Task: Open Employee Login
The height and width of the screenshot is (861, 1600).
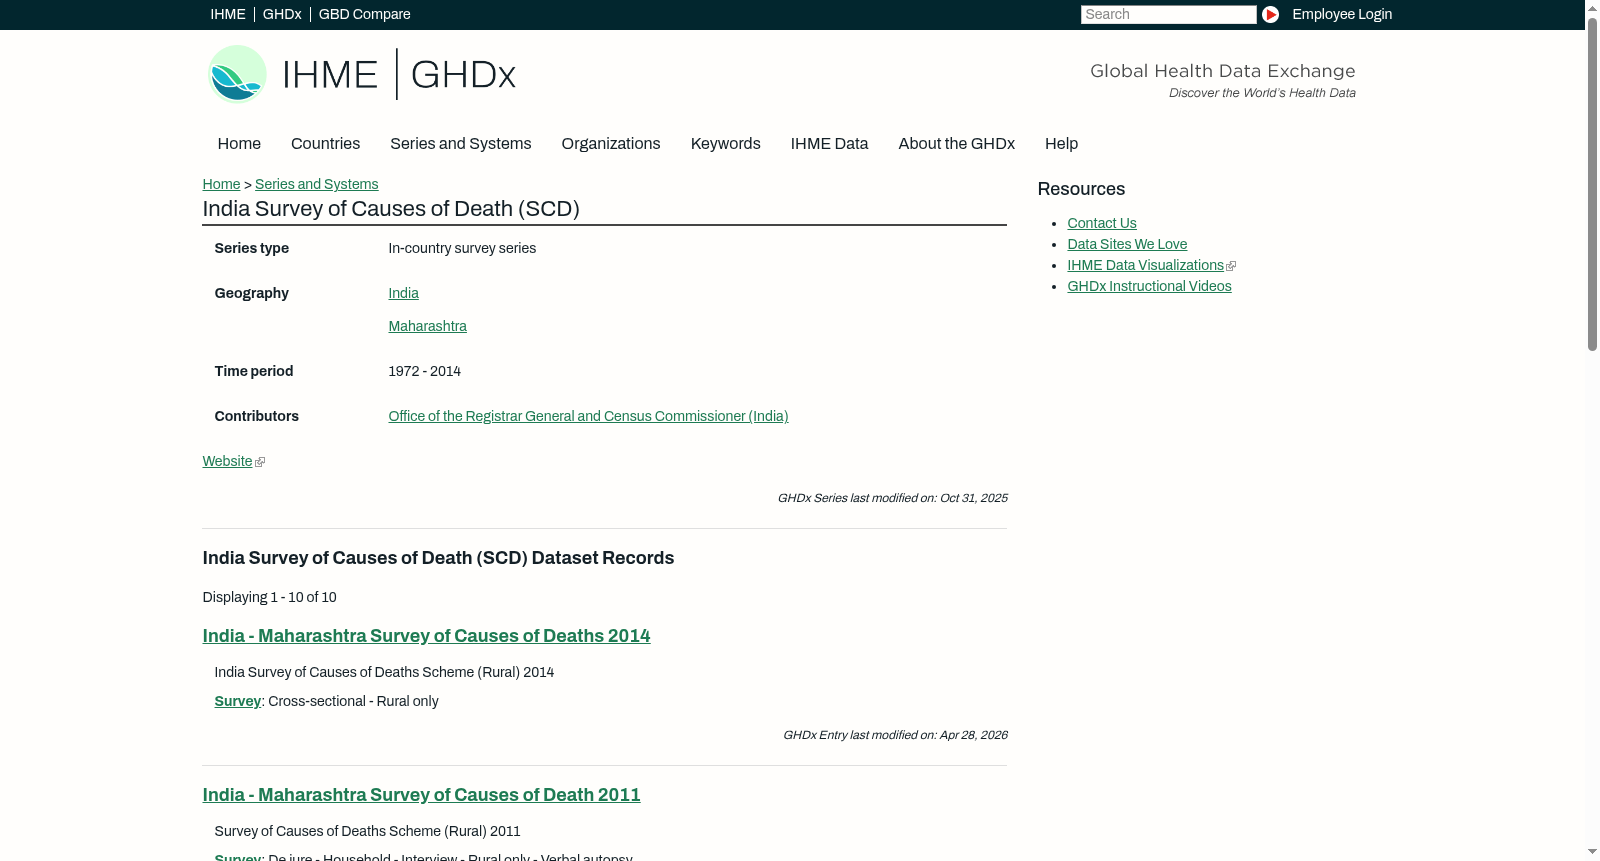Action: 1342,14
